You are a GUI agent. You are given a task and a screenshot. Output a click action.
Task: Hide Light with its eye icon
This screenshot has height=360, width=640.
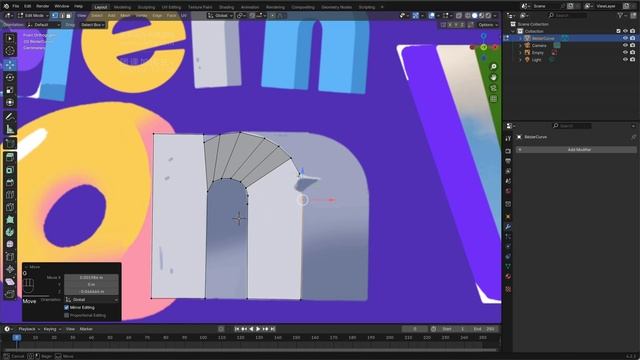click(625, 60)
